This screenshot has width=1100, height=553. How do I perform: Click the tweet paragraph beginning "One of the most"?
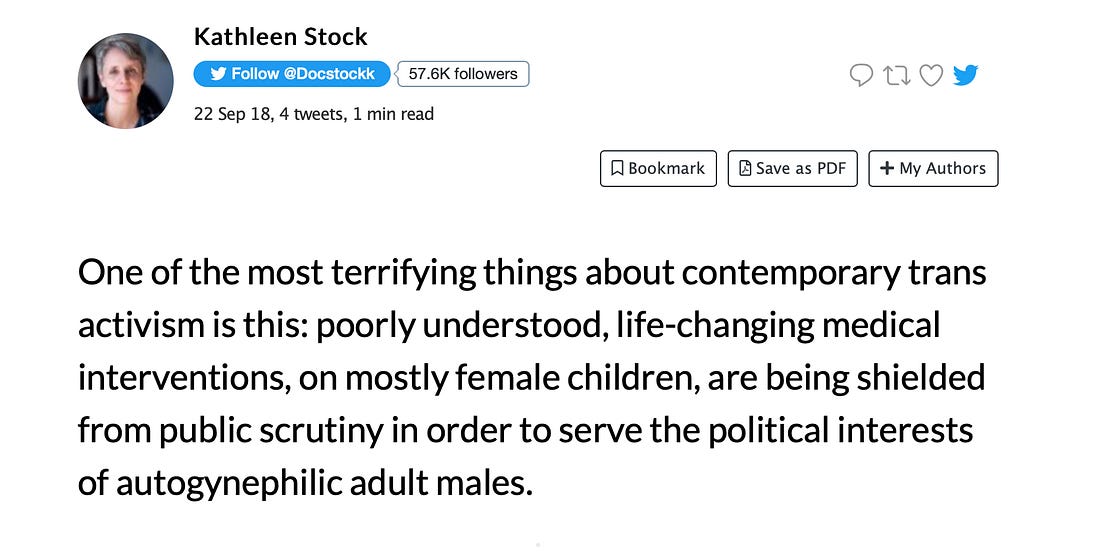pos(531,378)
